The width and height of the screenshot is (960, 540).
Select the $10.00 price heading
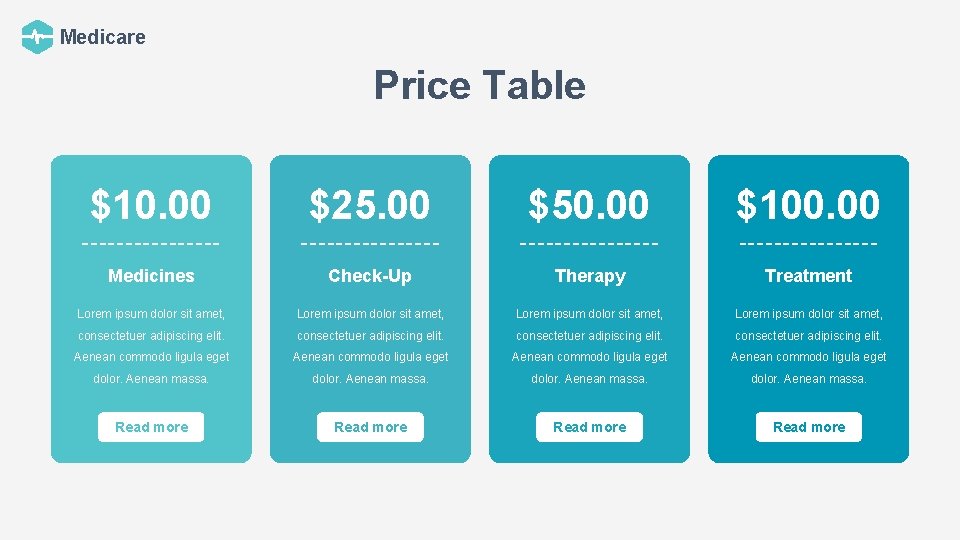pos(151,205)
